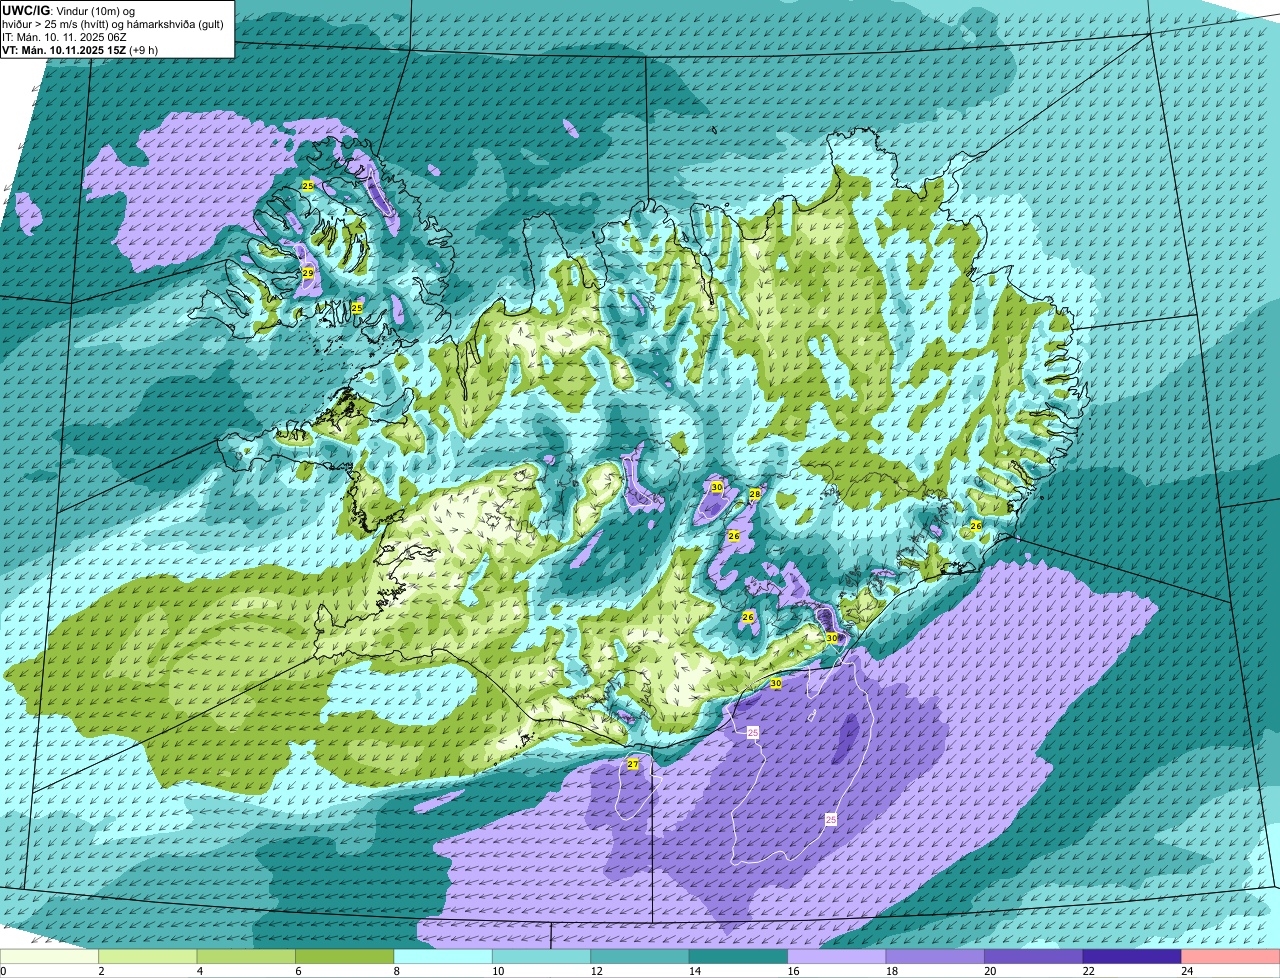Click the 2–4 m/s light yellow-green legend swatch

(148, 957)
